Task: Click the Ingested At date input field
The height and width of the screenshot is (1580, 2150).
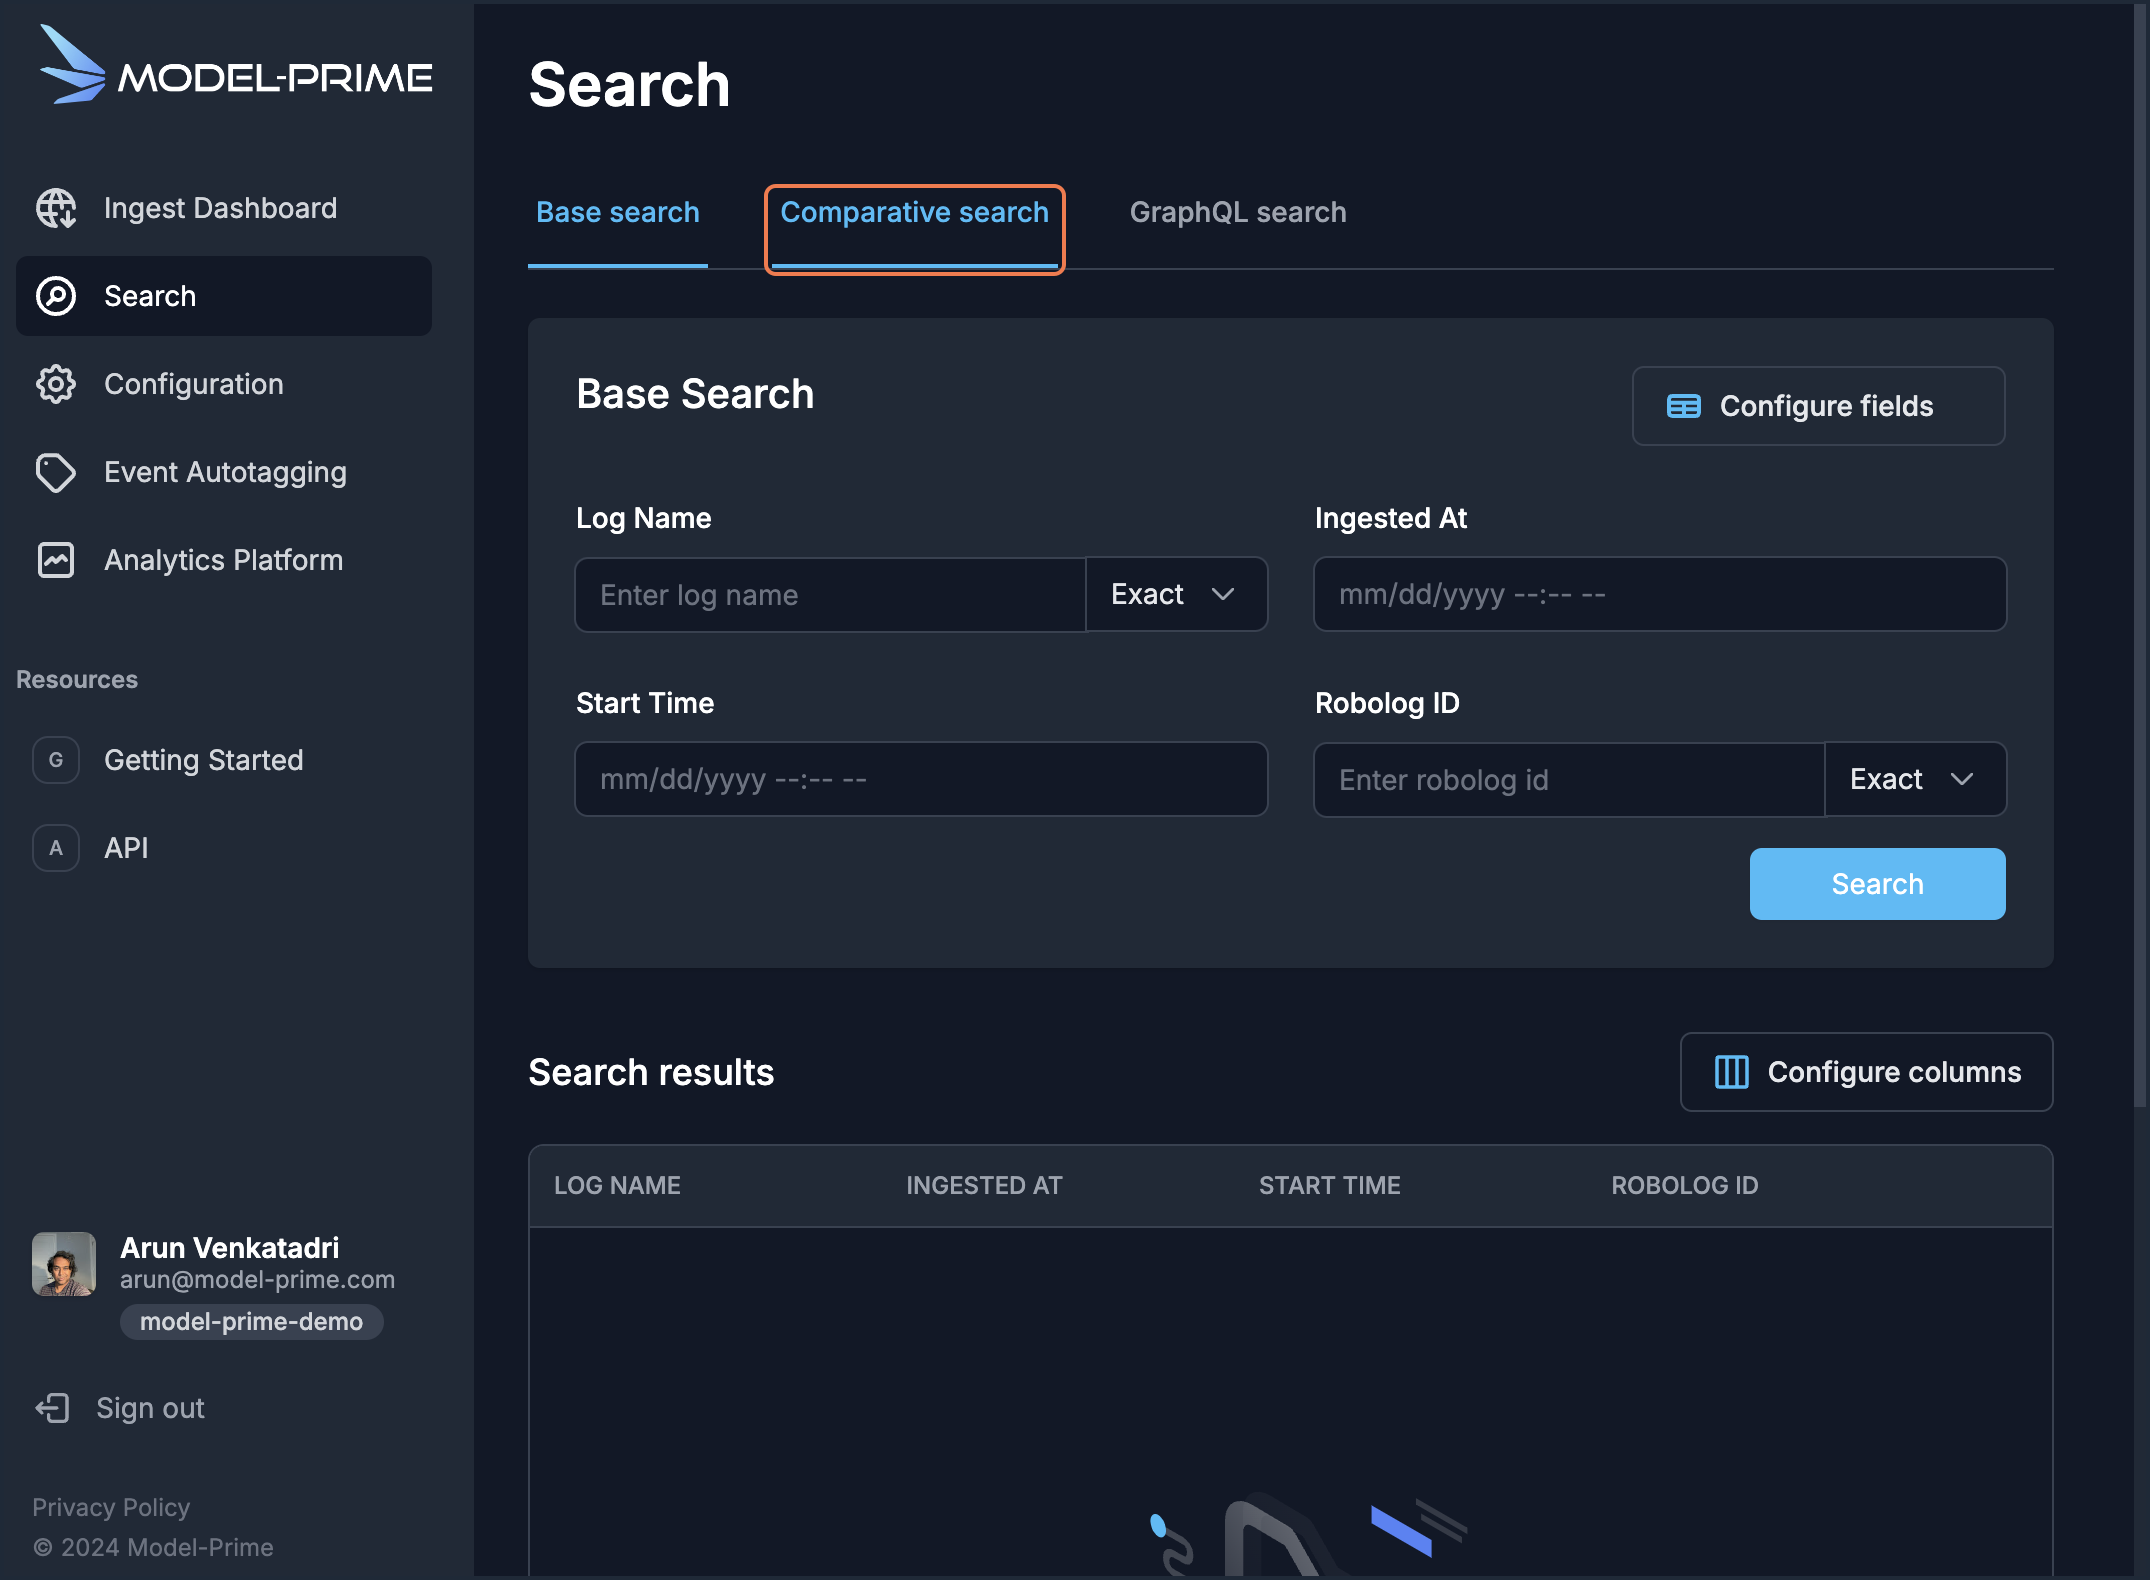Action: (x=1659, y=594)
